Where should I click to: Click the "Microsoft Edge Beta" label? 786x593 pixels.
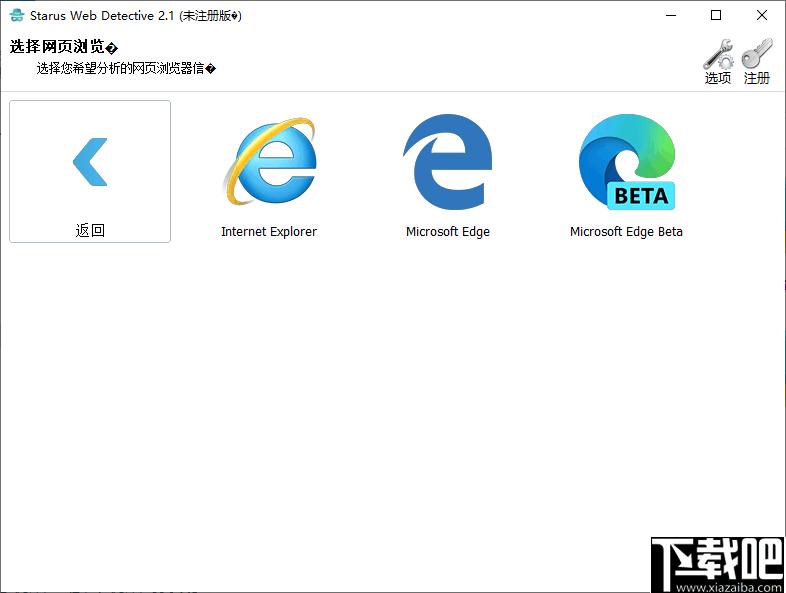(x=627, y=232)
